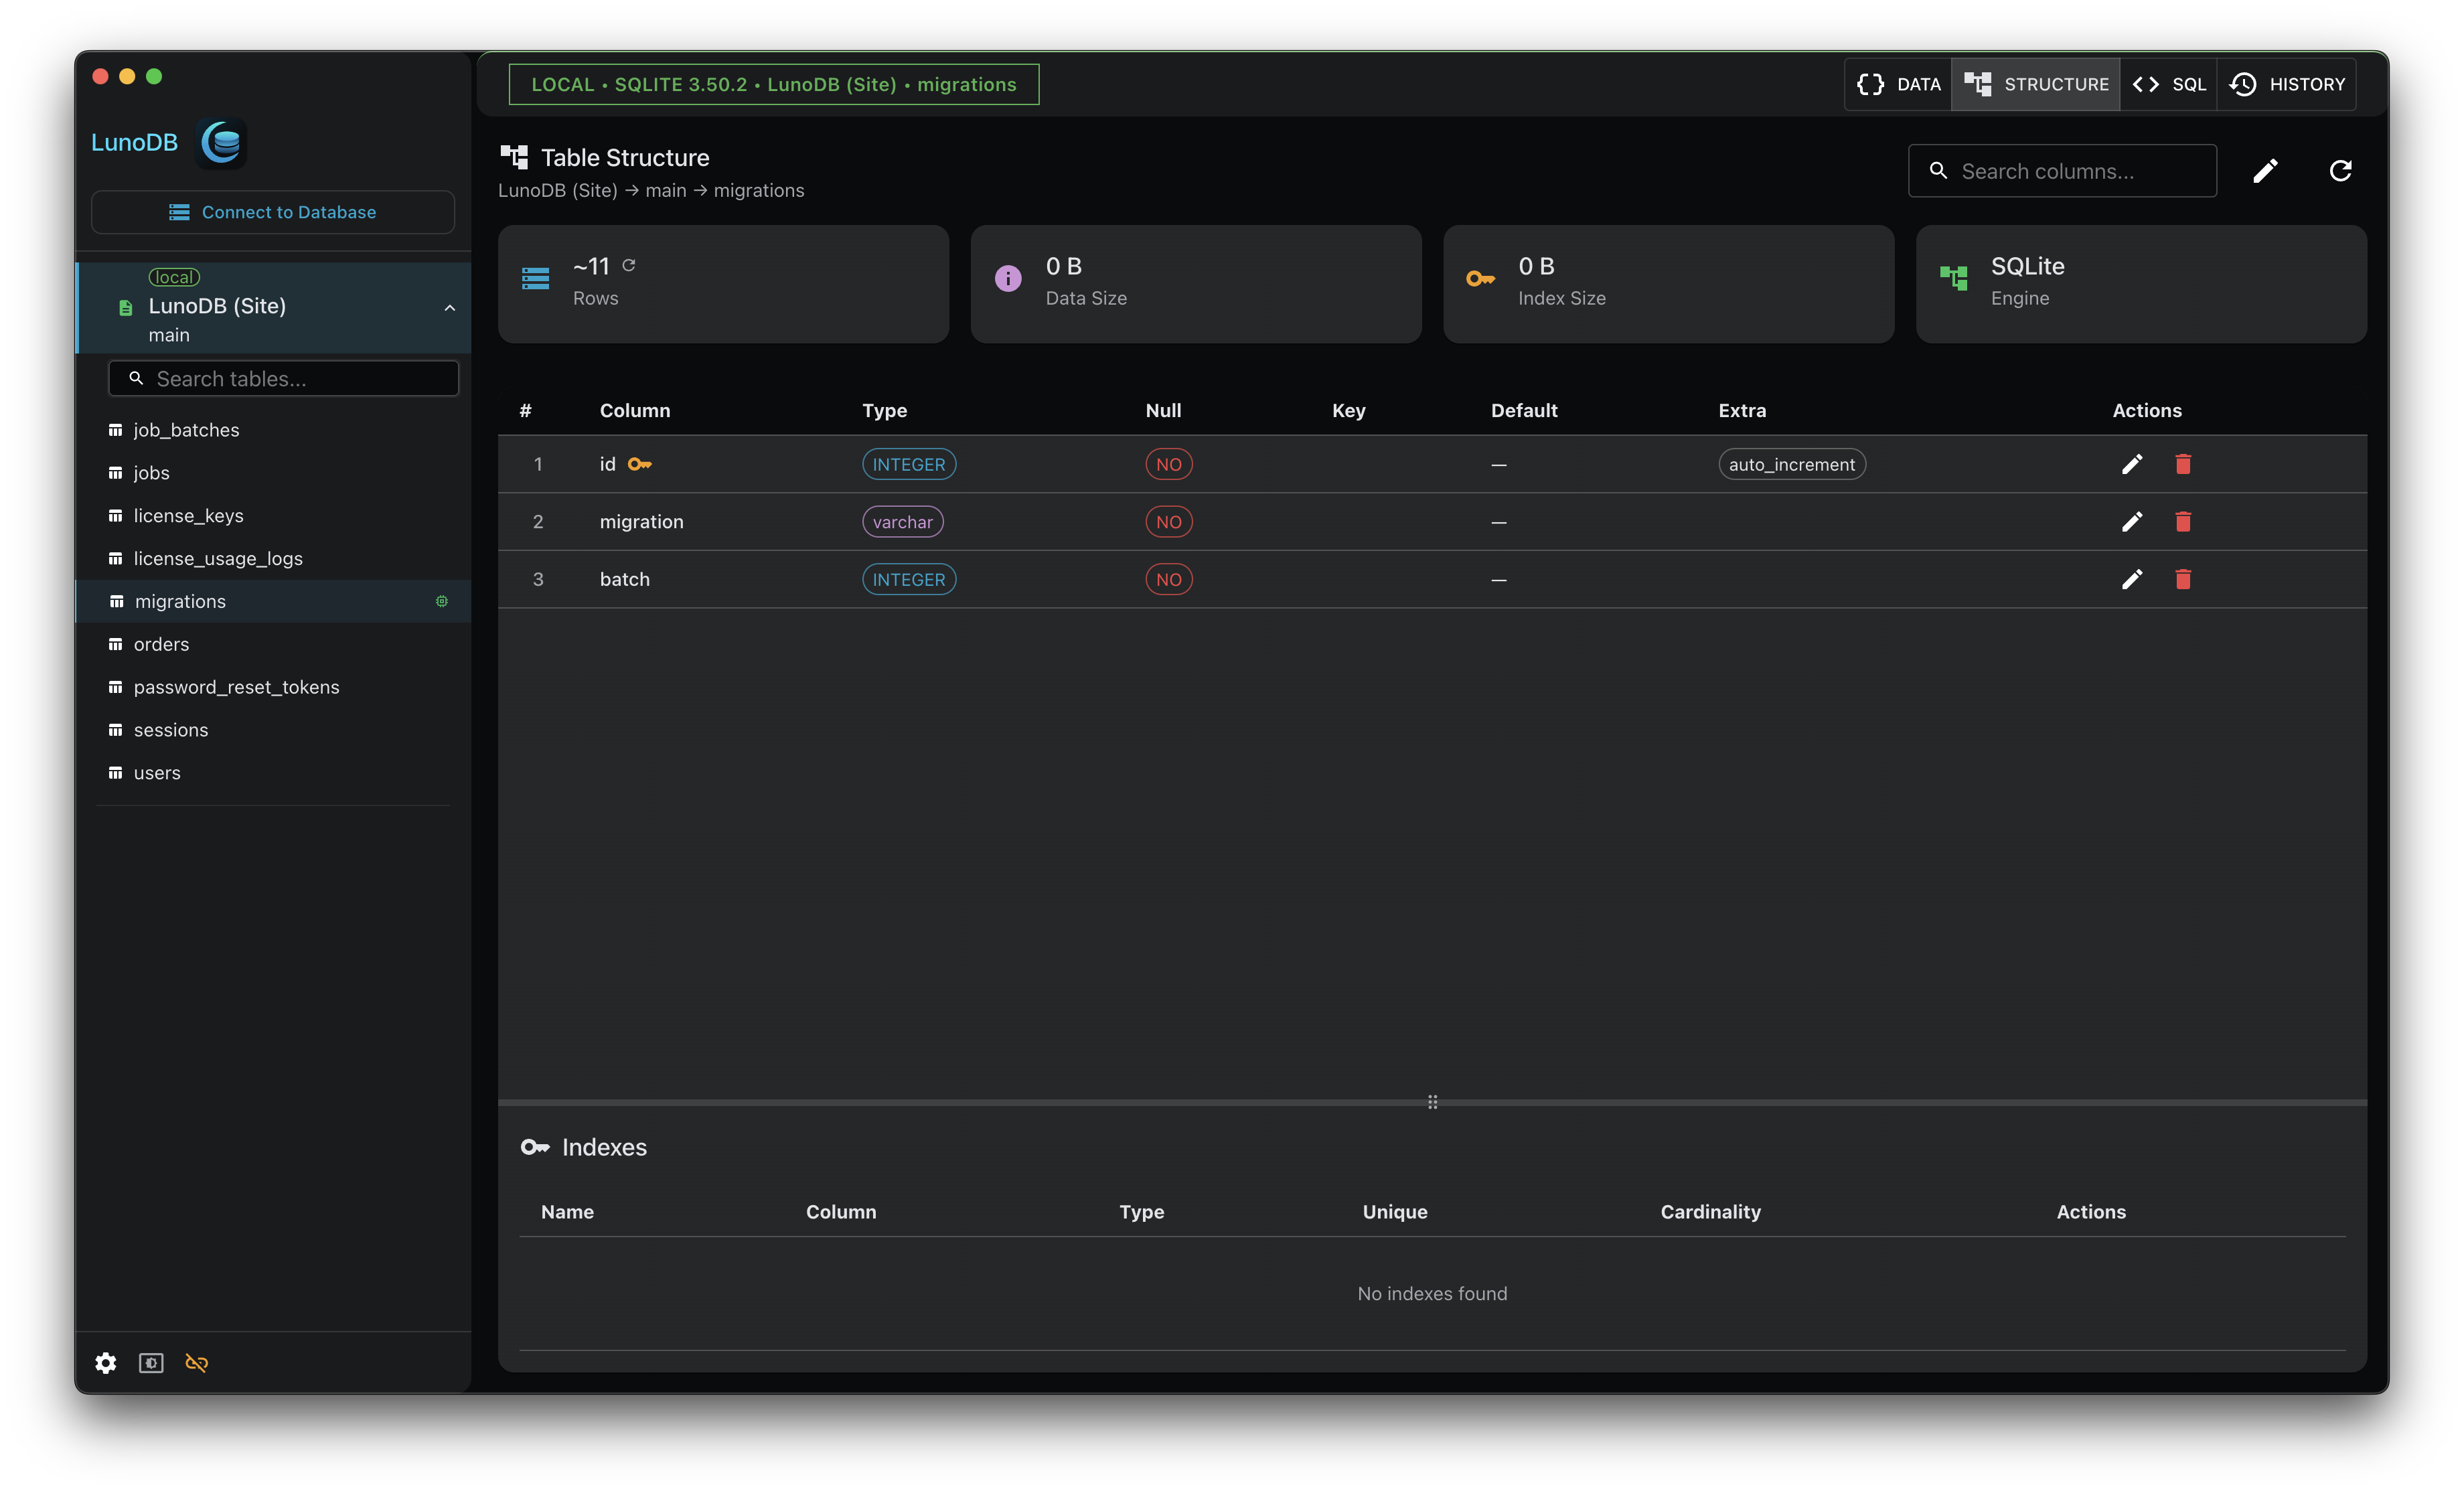Open the password_reset_tokens table
2464x1493 pixels.
[236, 687]
